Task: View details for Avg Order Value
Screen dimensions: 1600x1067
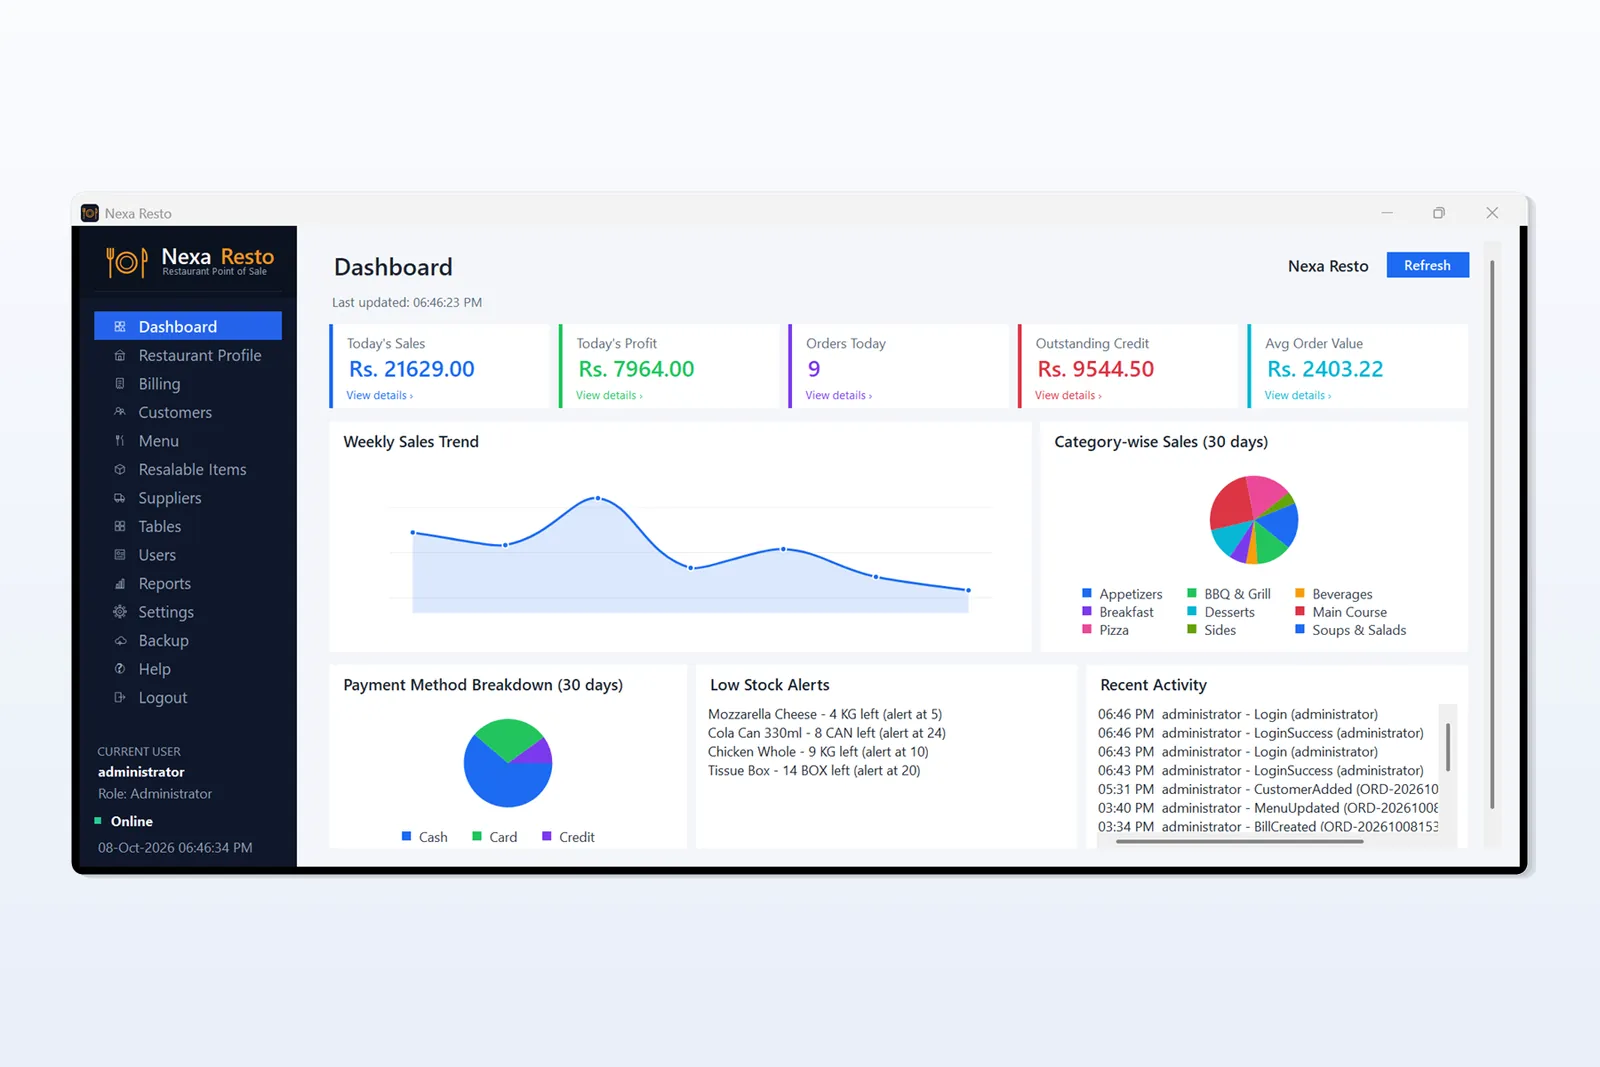Action: point(1298,396)
